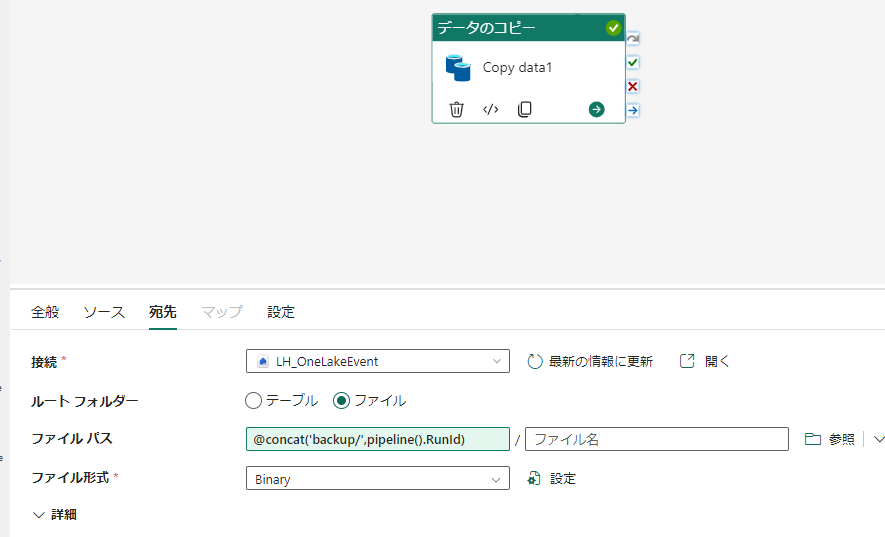Select the ファイル radio button
Screen dimensions: 885x537
click(x=341, y=400)
